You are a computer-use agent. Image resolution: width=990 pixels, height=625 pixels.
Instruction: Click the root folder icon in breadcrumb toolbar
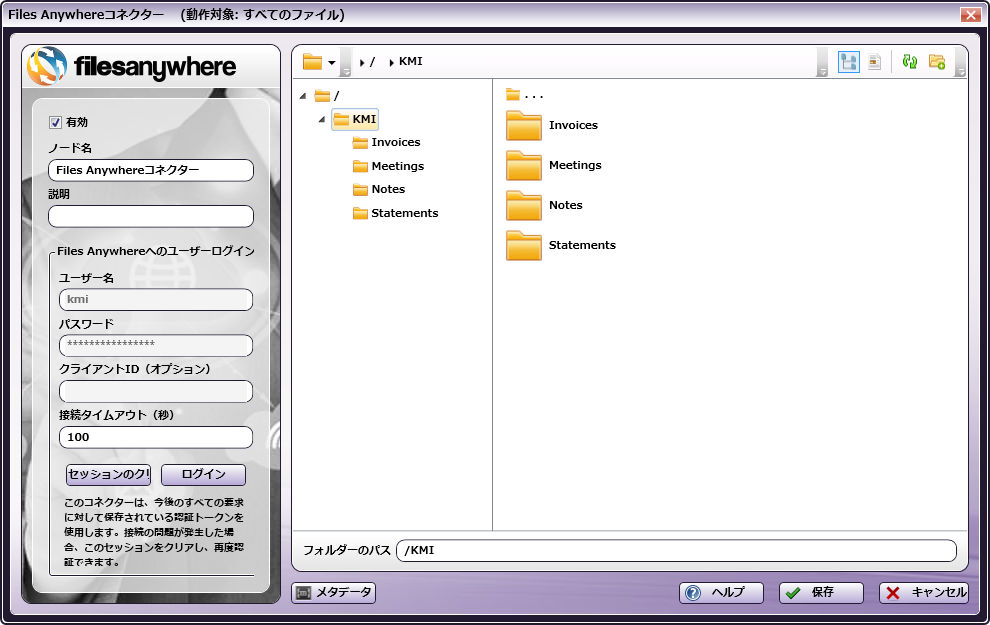pos(313,62)
